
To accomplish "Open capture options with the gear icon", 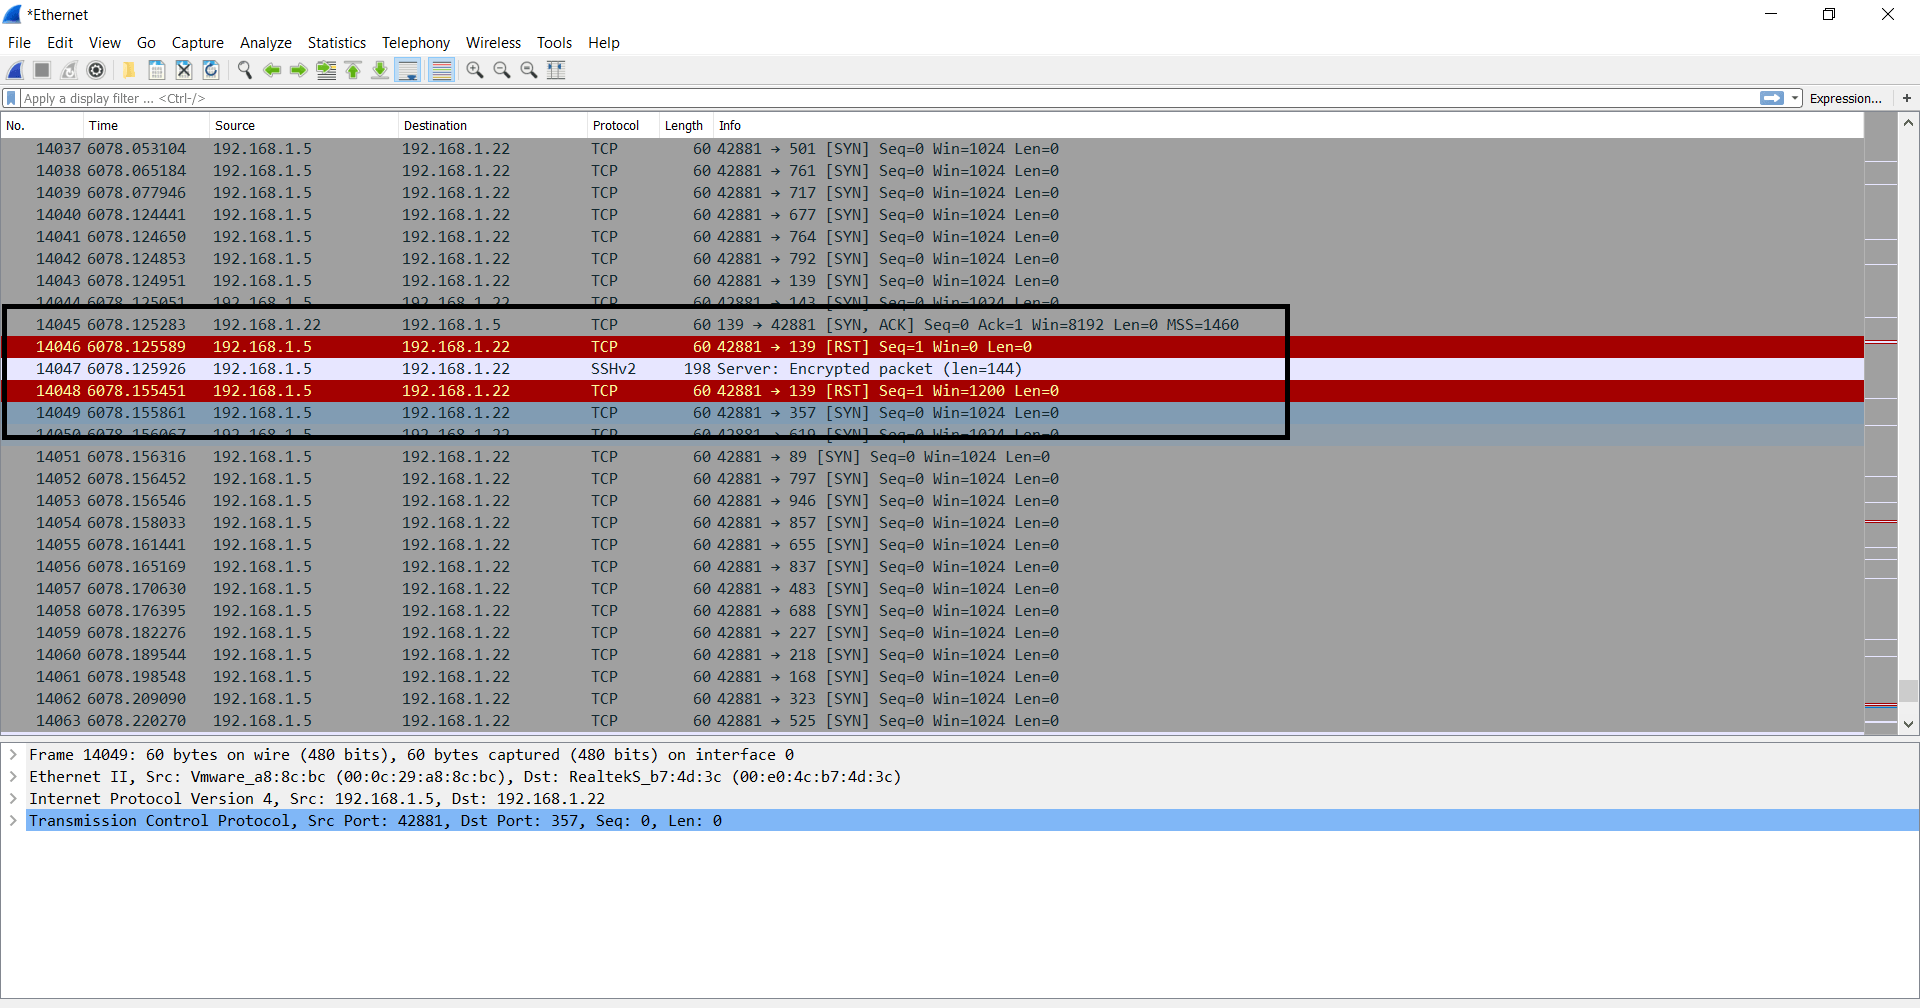I will [x=97, y=70].
